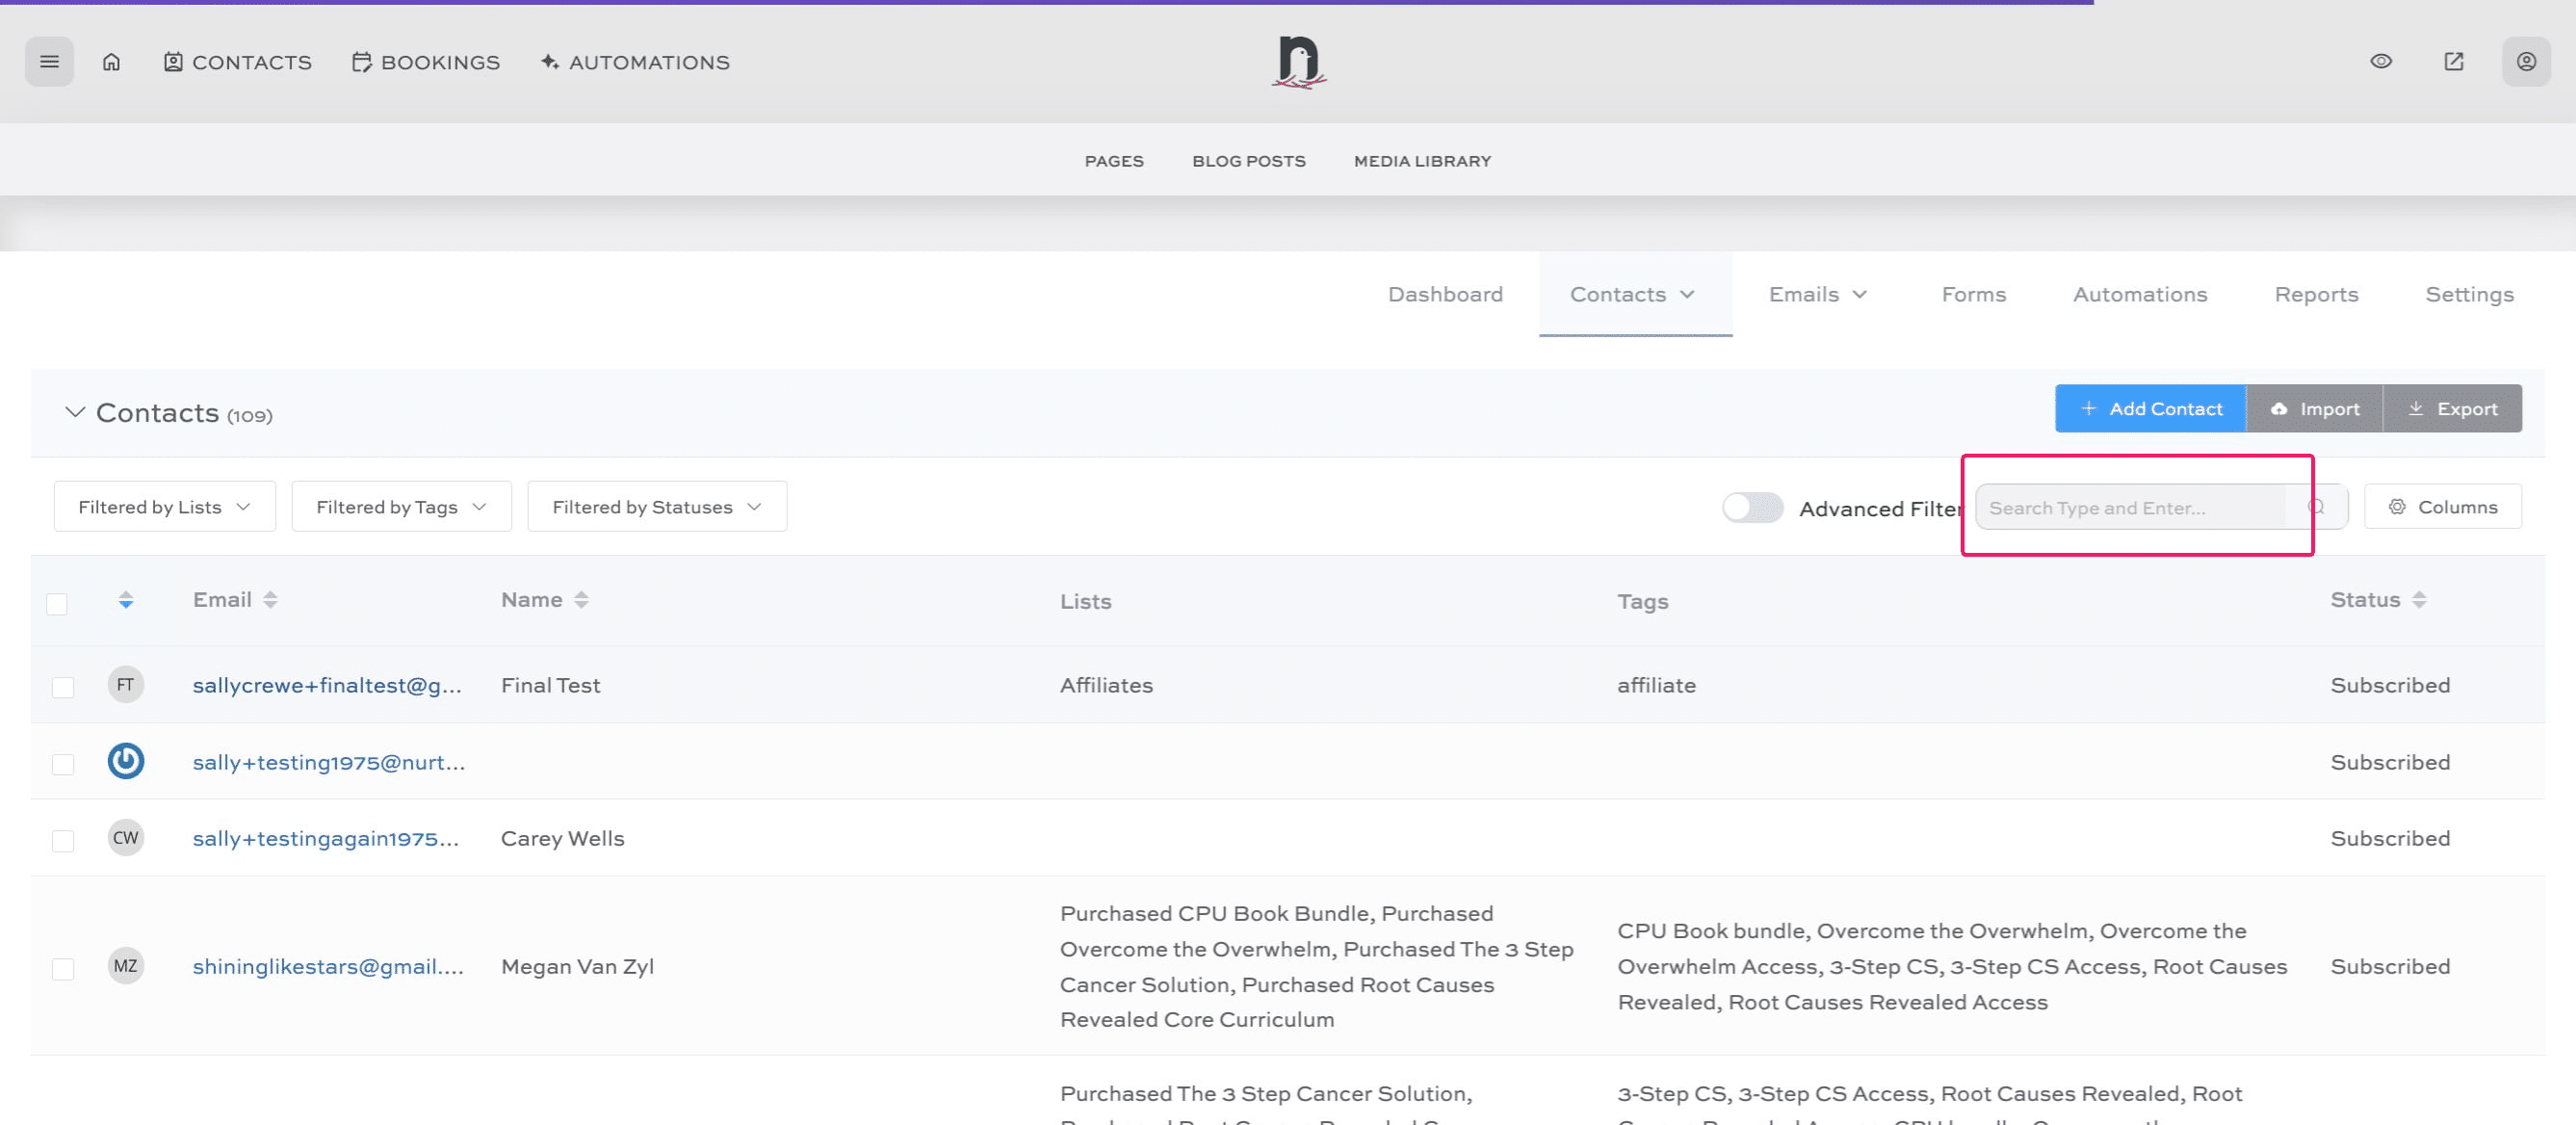Expand the Filtered by Tags dropdown

click(x=401, y=507)
